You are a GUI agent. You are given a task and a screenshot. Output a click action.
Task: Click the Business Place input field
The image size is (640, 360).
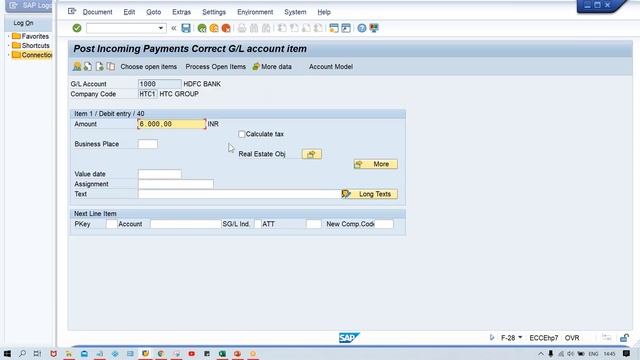(x=148, y=144)
